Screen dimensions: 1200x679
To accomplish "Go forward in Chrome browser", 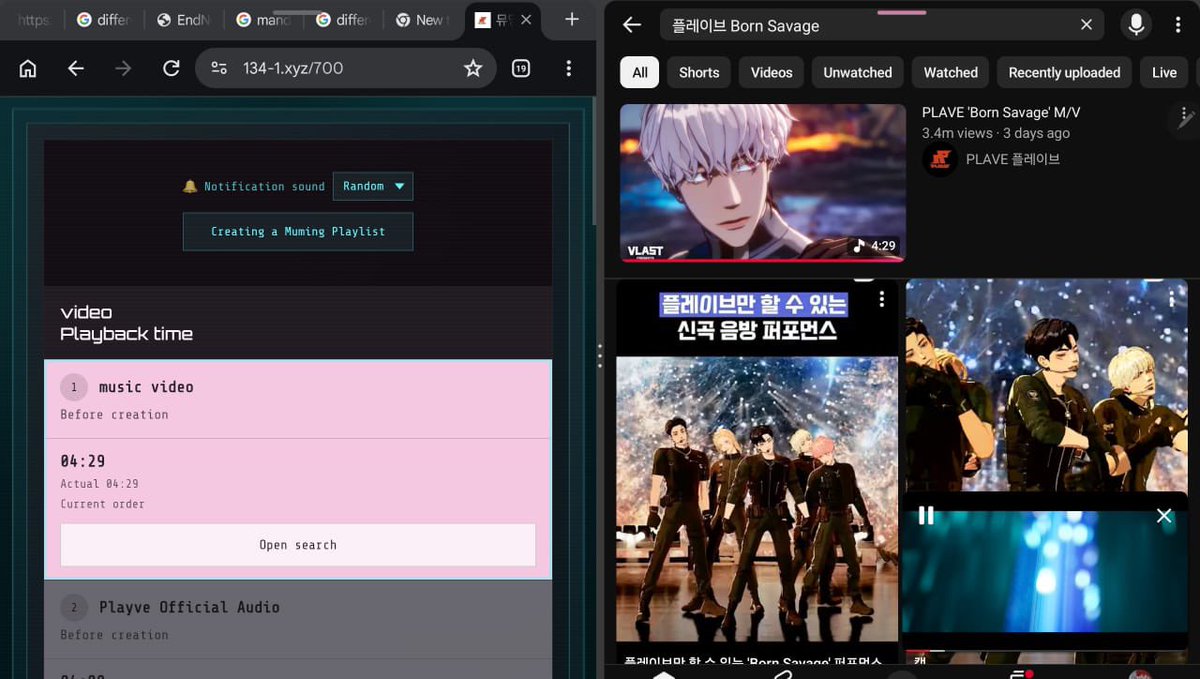I will [x=123, y=68].
